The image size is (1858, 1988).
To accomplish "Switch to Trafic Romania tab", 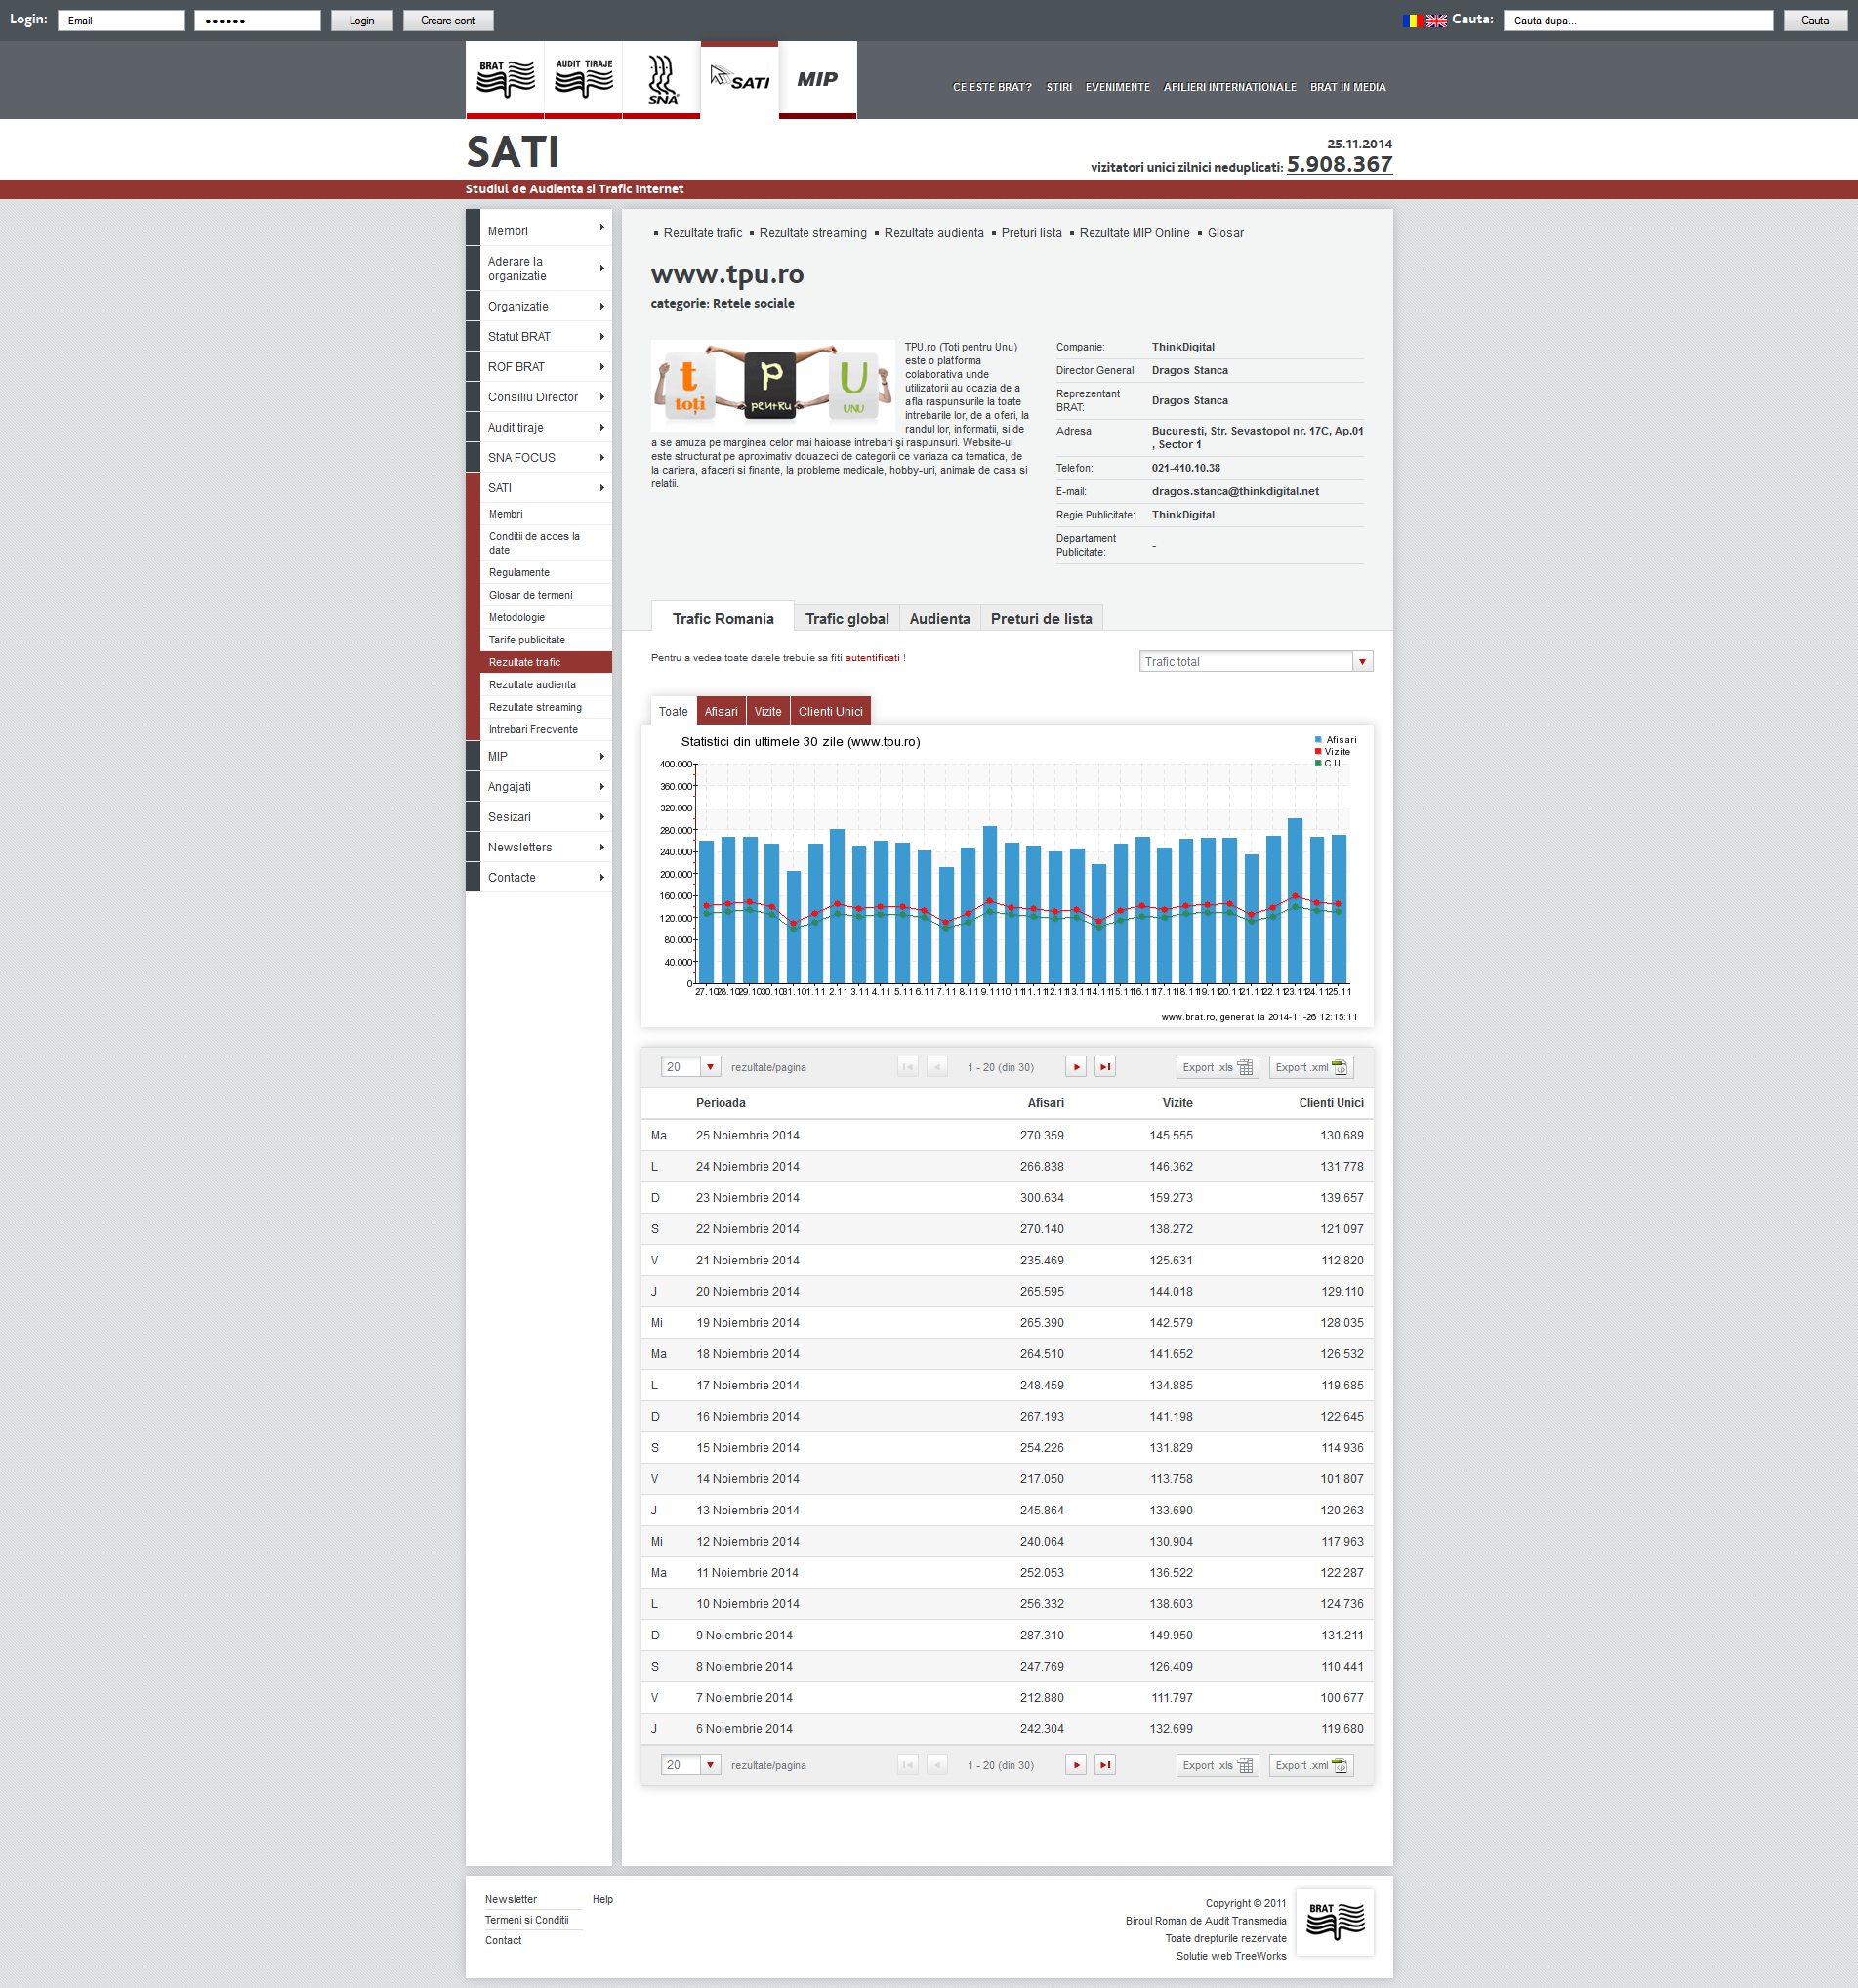I will pos(723,618).
